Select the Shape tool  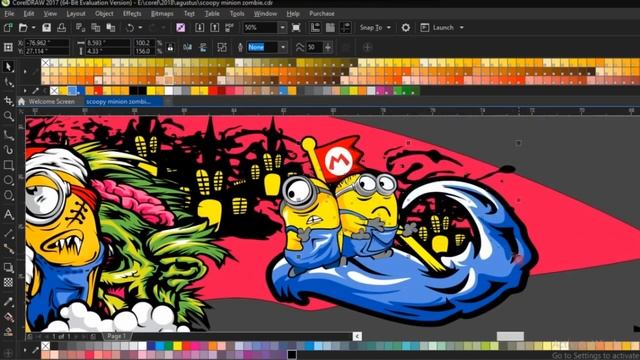[8, 83]
